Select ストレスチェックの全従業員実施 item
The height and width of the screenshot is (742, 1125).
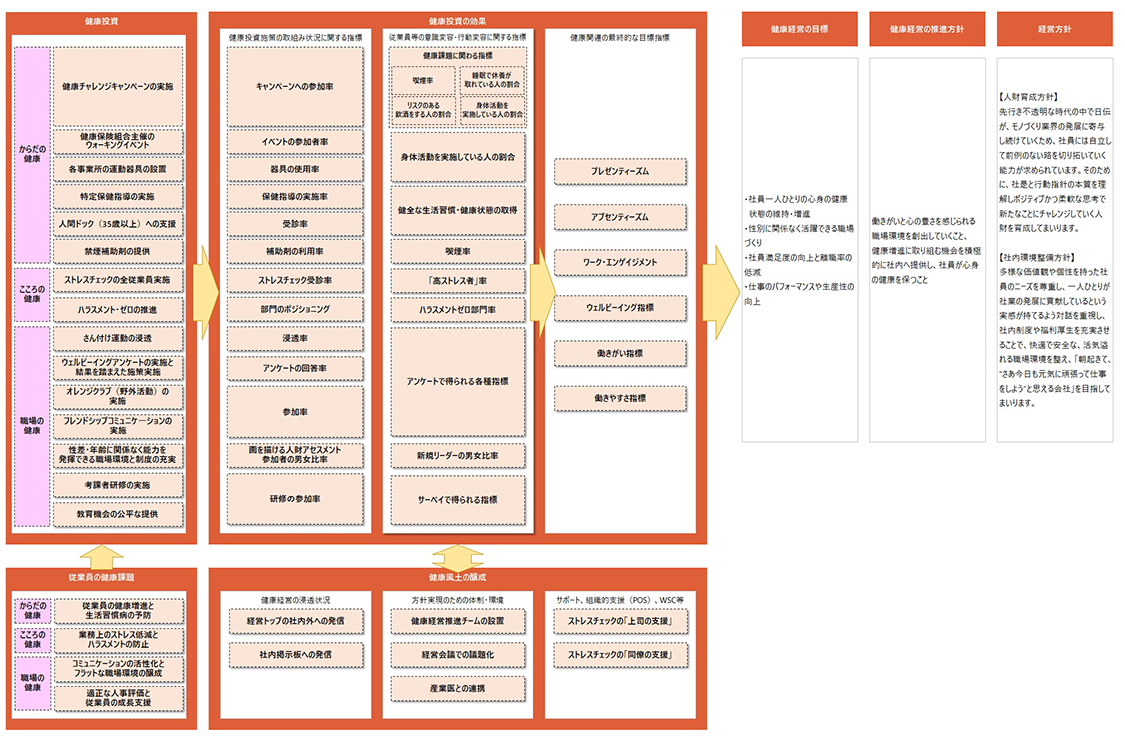point(117,279)
